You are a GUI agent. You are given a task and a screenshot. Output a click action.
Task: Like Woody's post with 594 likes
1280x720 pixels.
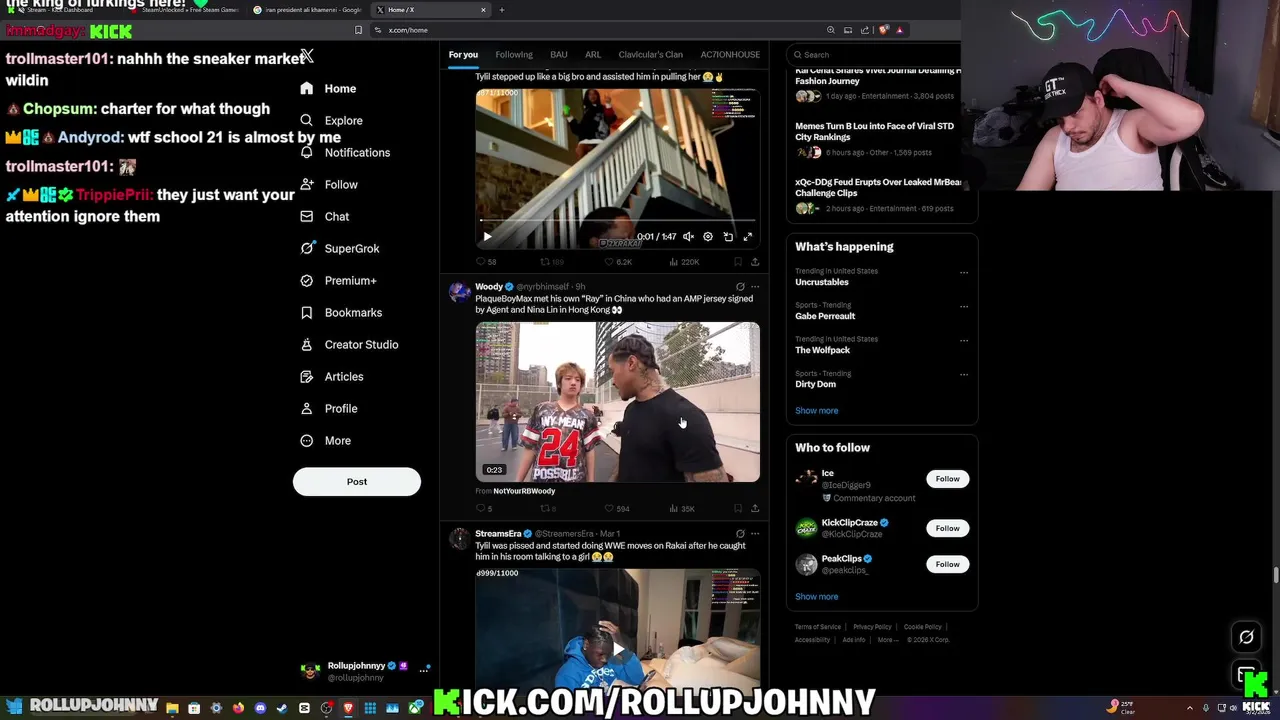619,509
